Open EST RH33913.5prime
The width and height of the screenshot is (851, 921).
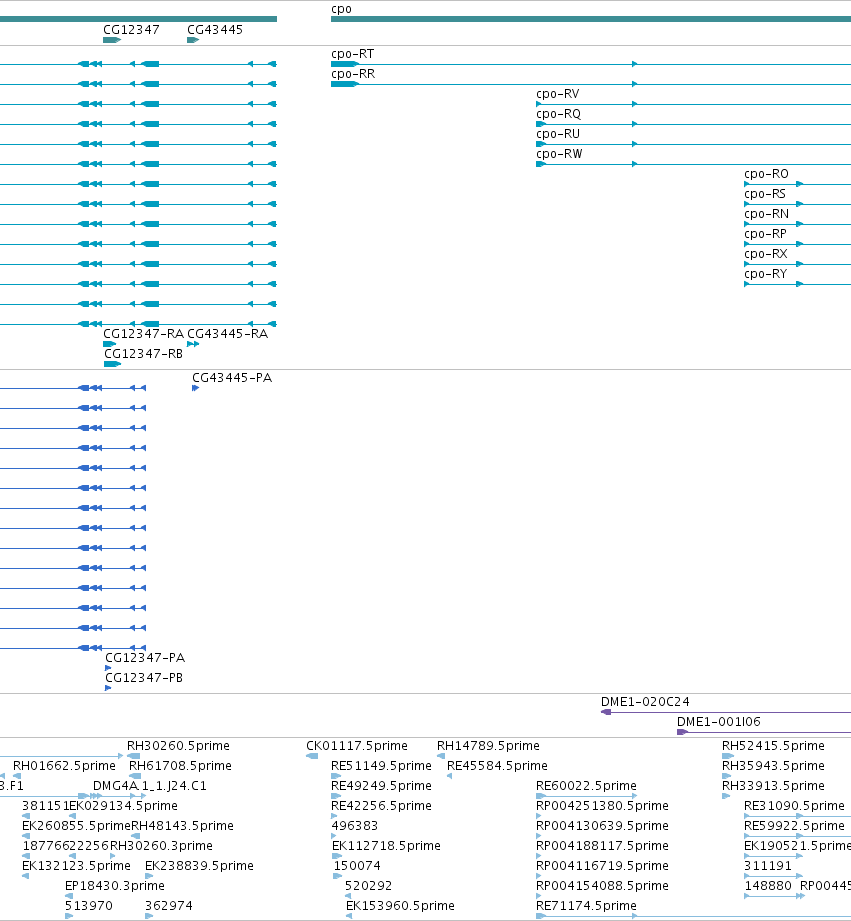coord(773,786)
